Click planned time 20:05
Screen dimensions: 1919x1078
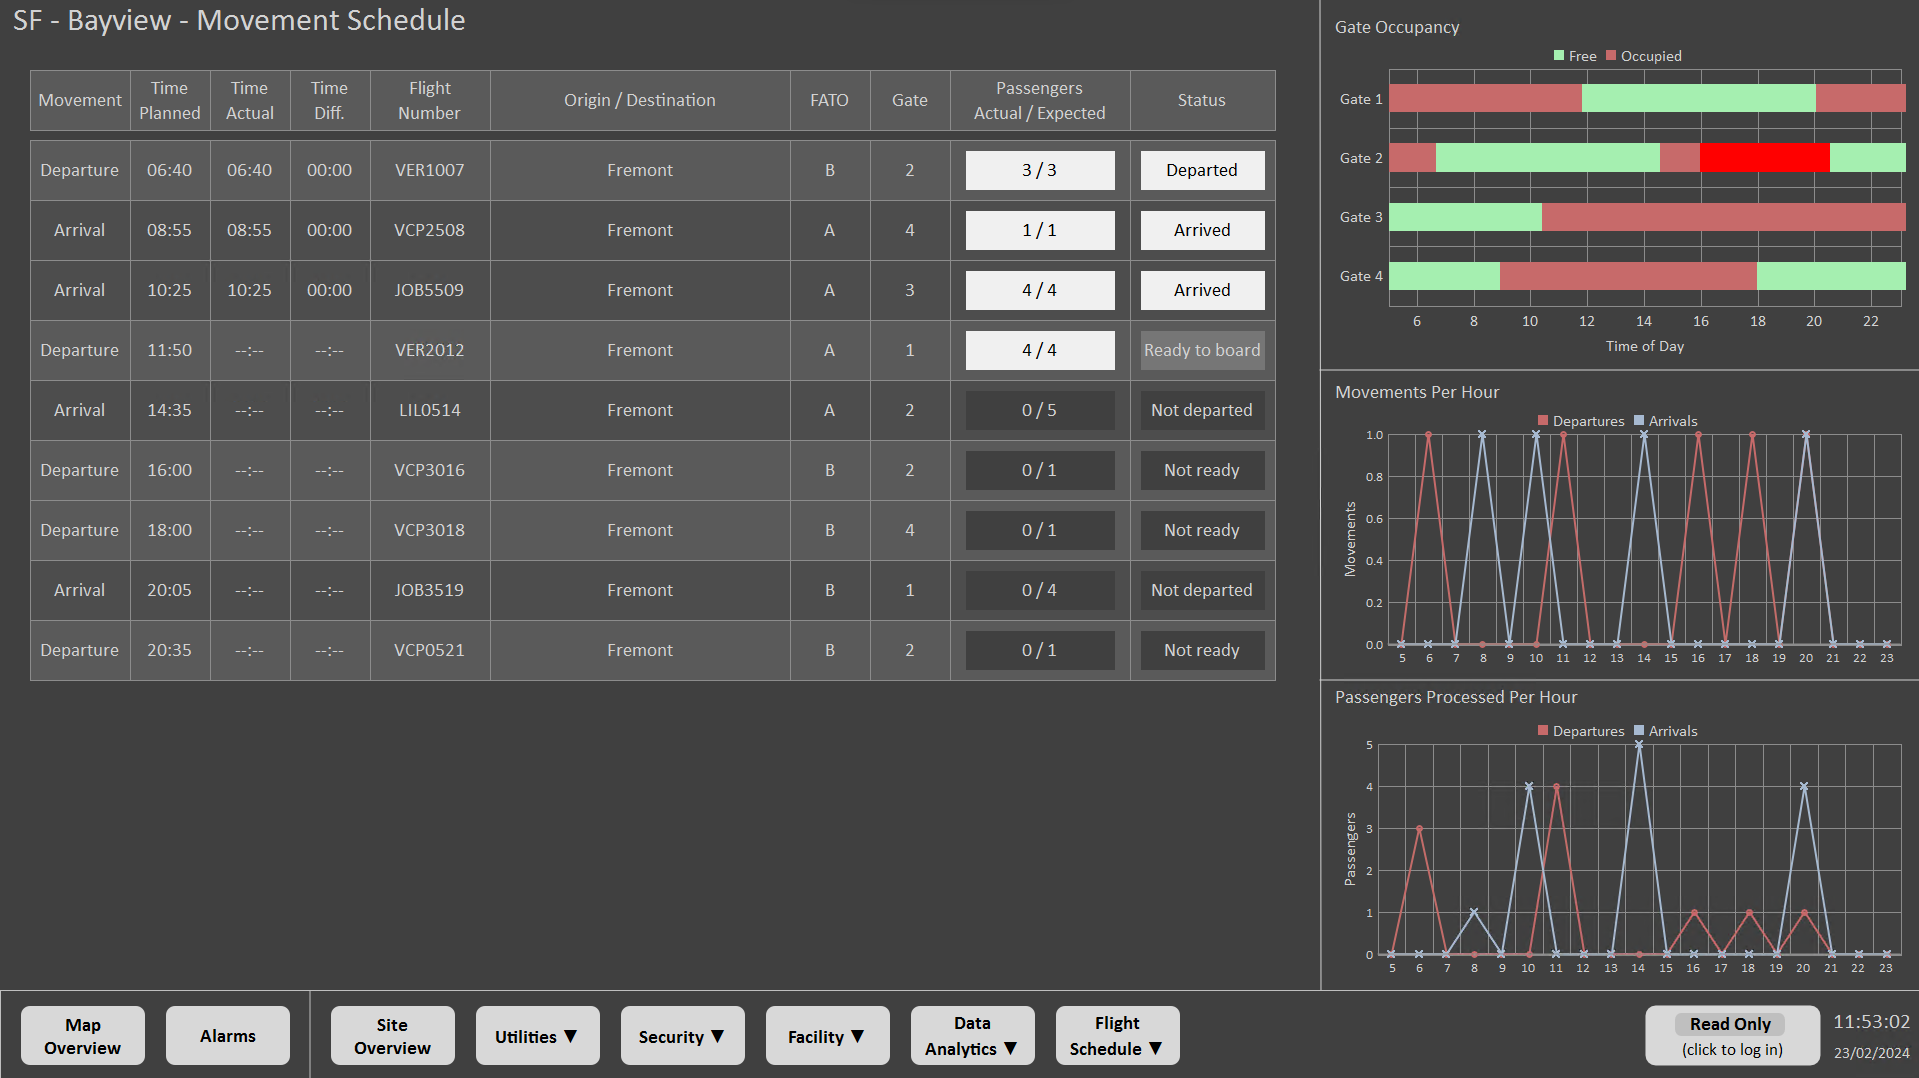170,590
